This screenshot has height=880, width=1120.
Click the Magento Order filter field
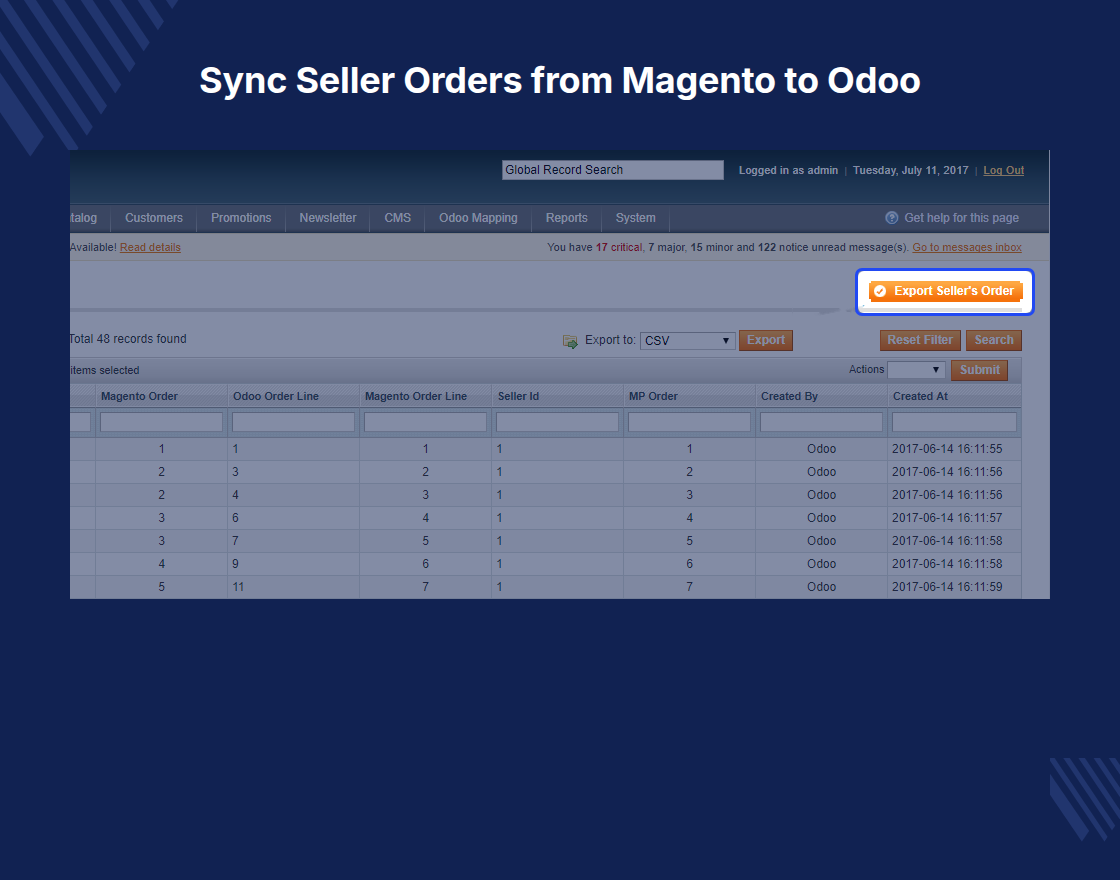click(161, 422)
